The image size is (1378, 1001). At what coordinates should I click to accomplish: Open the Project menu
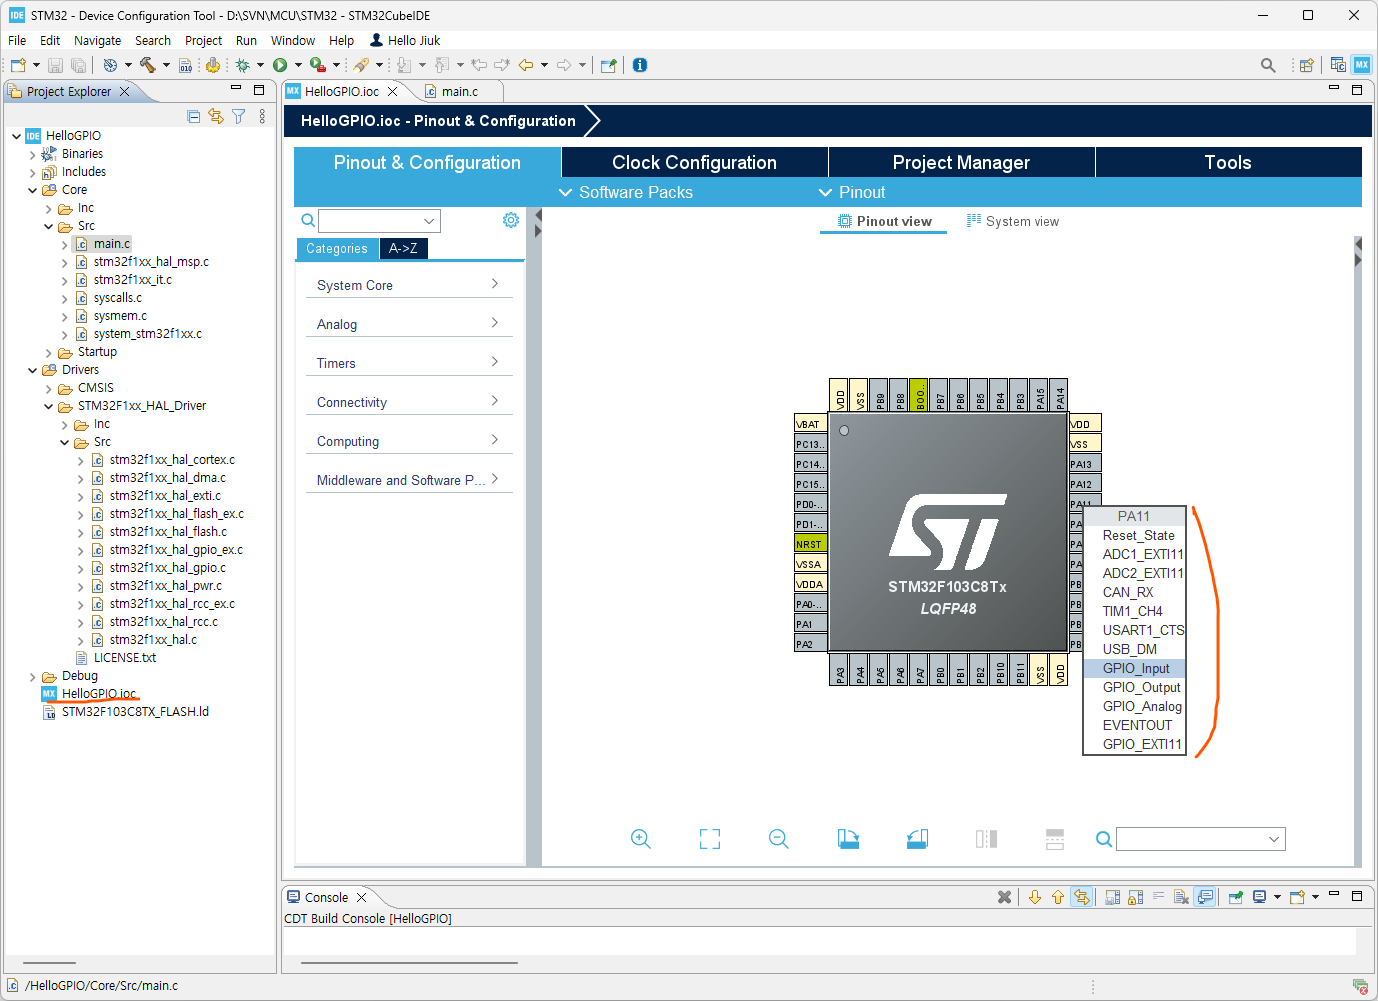(203, 40)
